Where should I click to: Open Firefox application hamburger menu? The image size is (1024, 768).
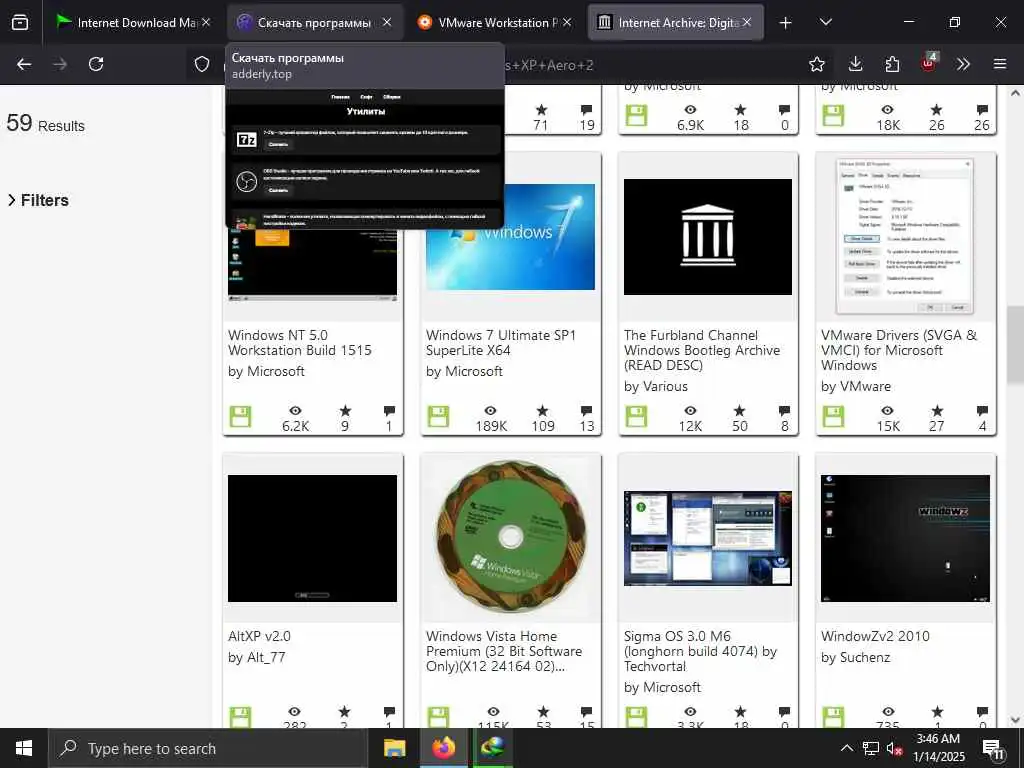[1000, 64]
